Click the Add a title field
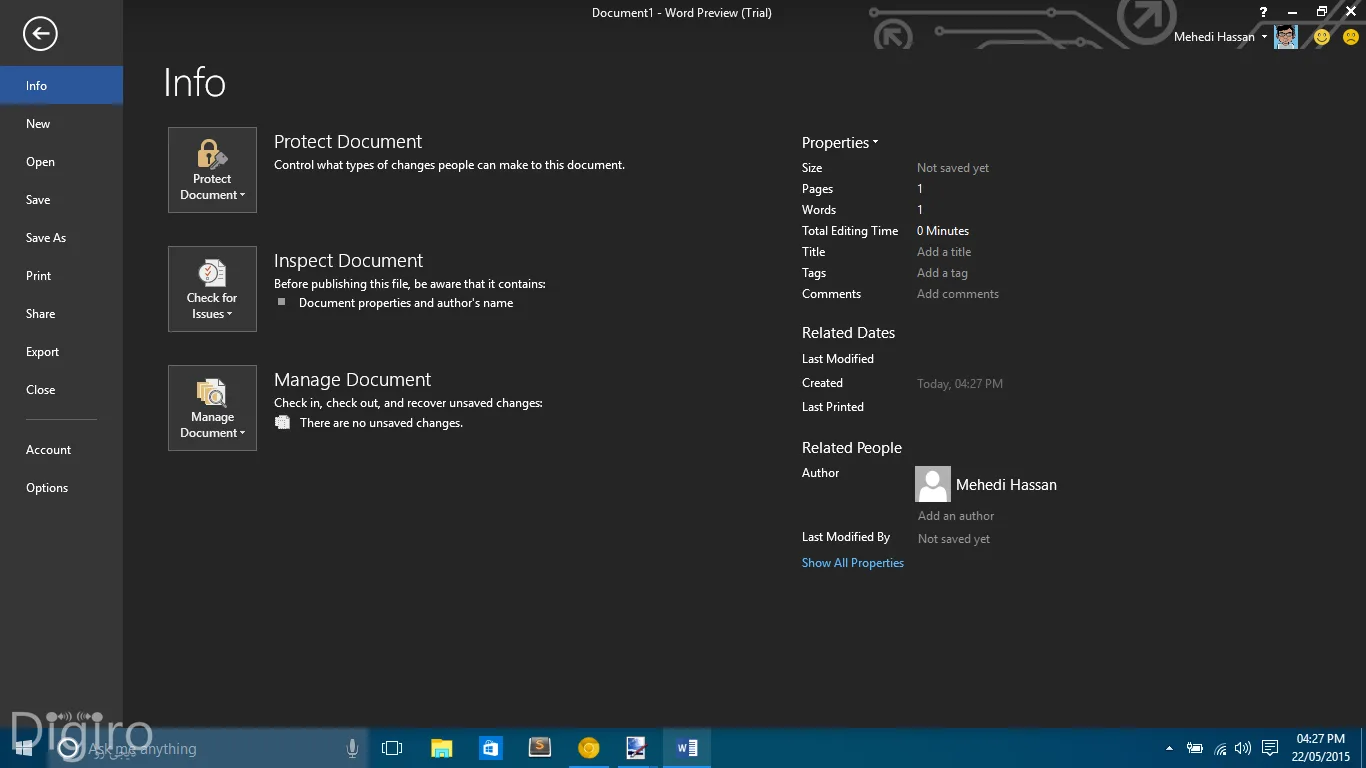The height and width of the screenshot is (768, 1366). (944, 252)
